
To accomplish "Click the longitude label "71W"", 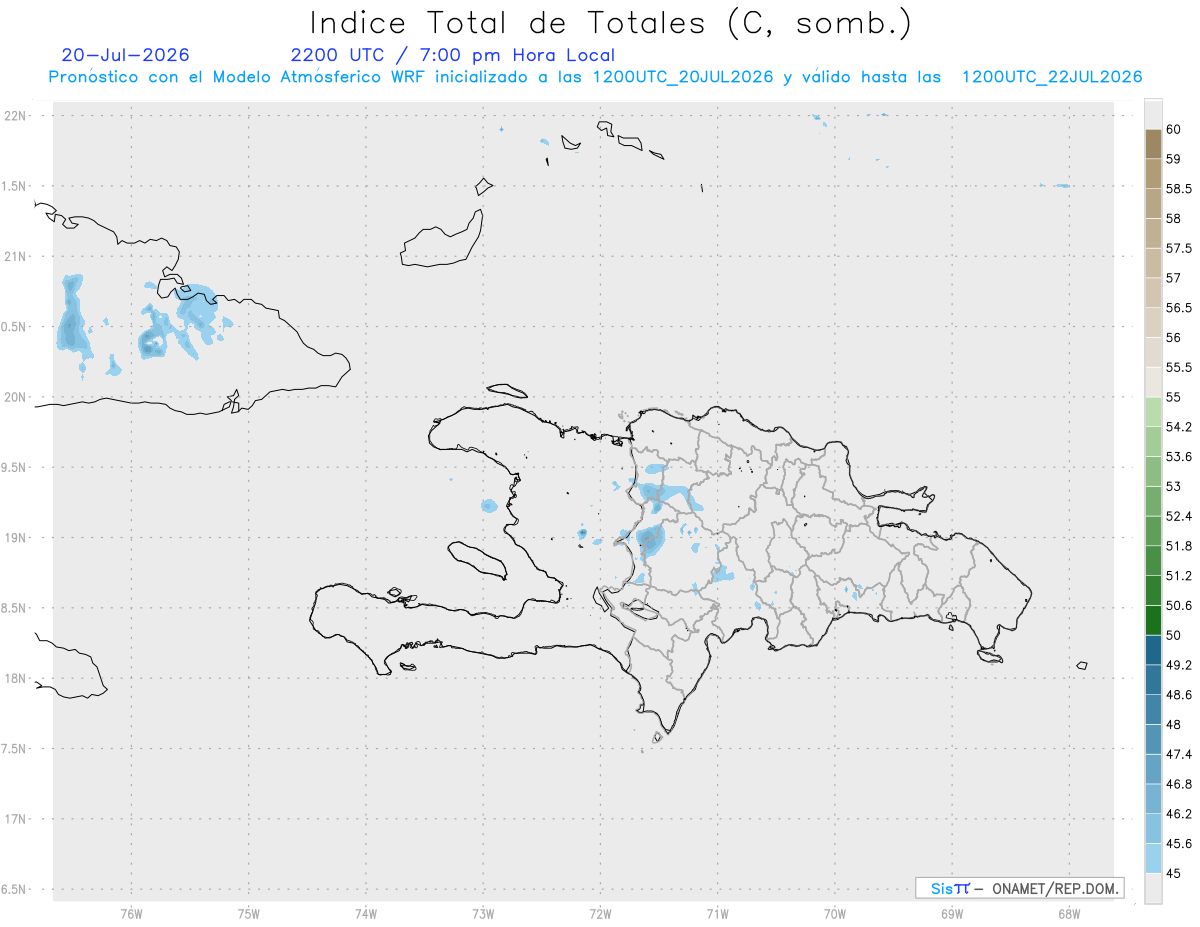I will click(717, 914).
